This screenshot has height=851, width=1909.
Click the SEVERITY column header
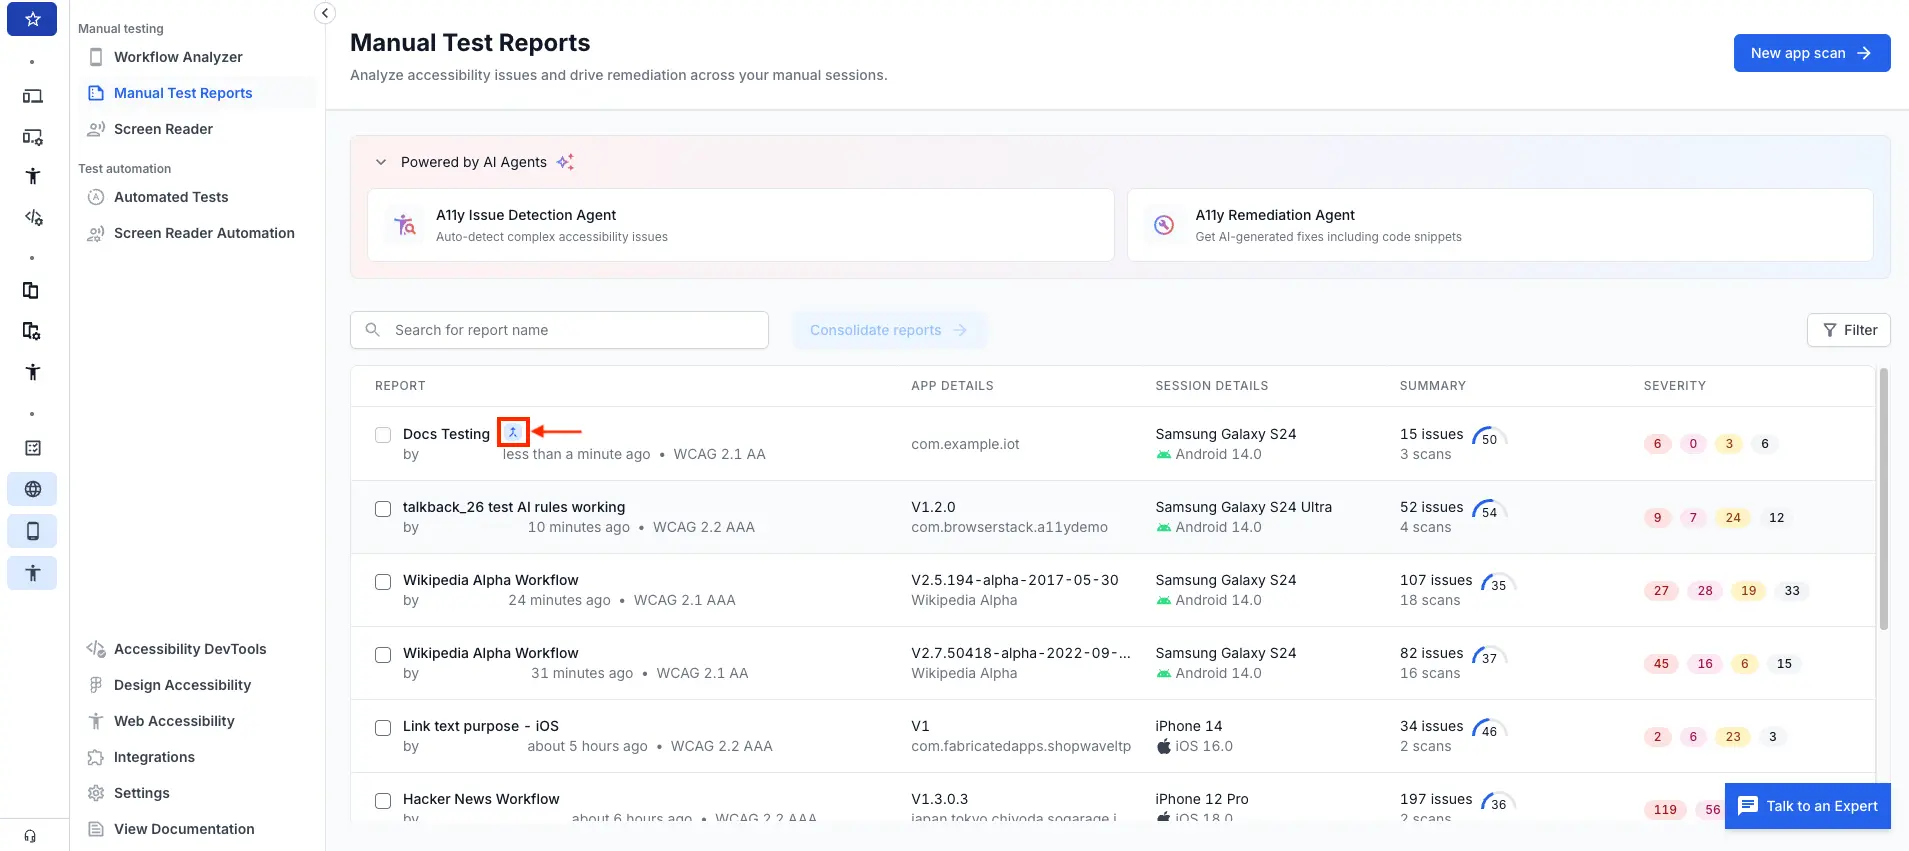(1675, 386)
